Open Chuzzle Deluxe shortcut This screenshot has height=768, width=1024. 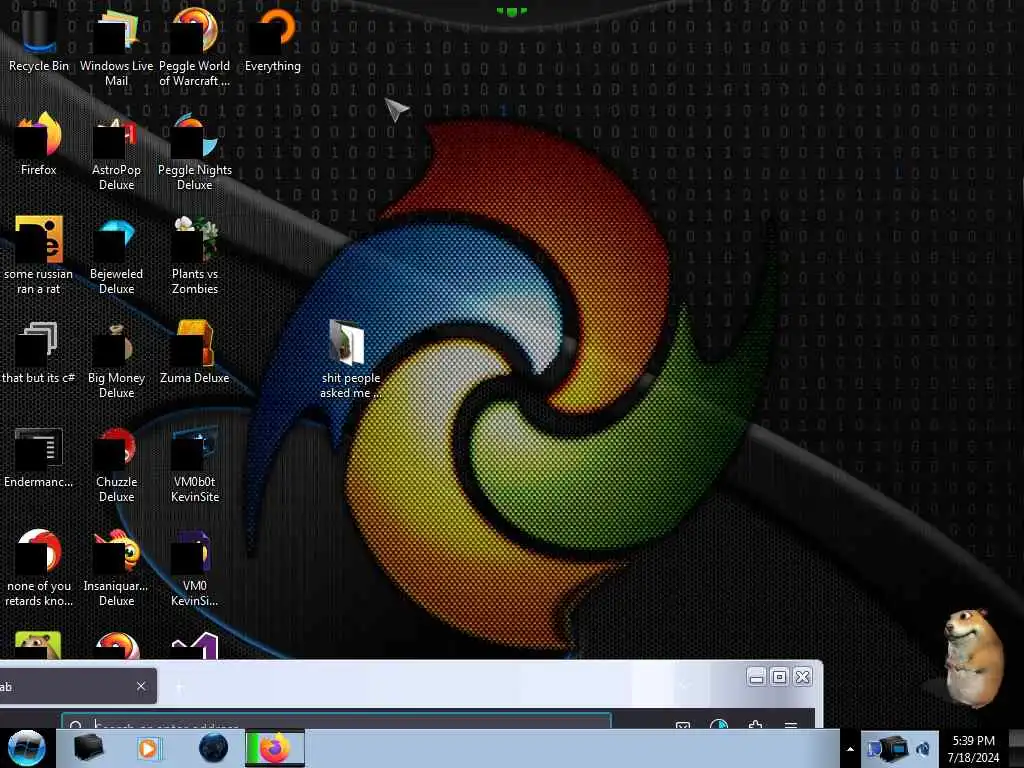point(116,465)
